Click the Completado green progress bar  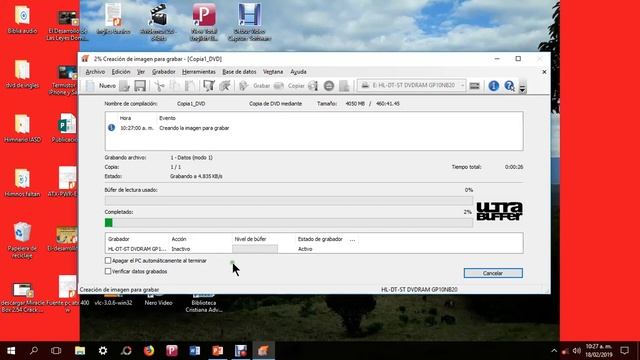(289, 222)
